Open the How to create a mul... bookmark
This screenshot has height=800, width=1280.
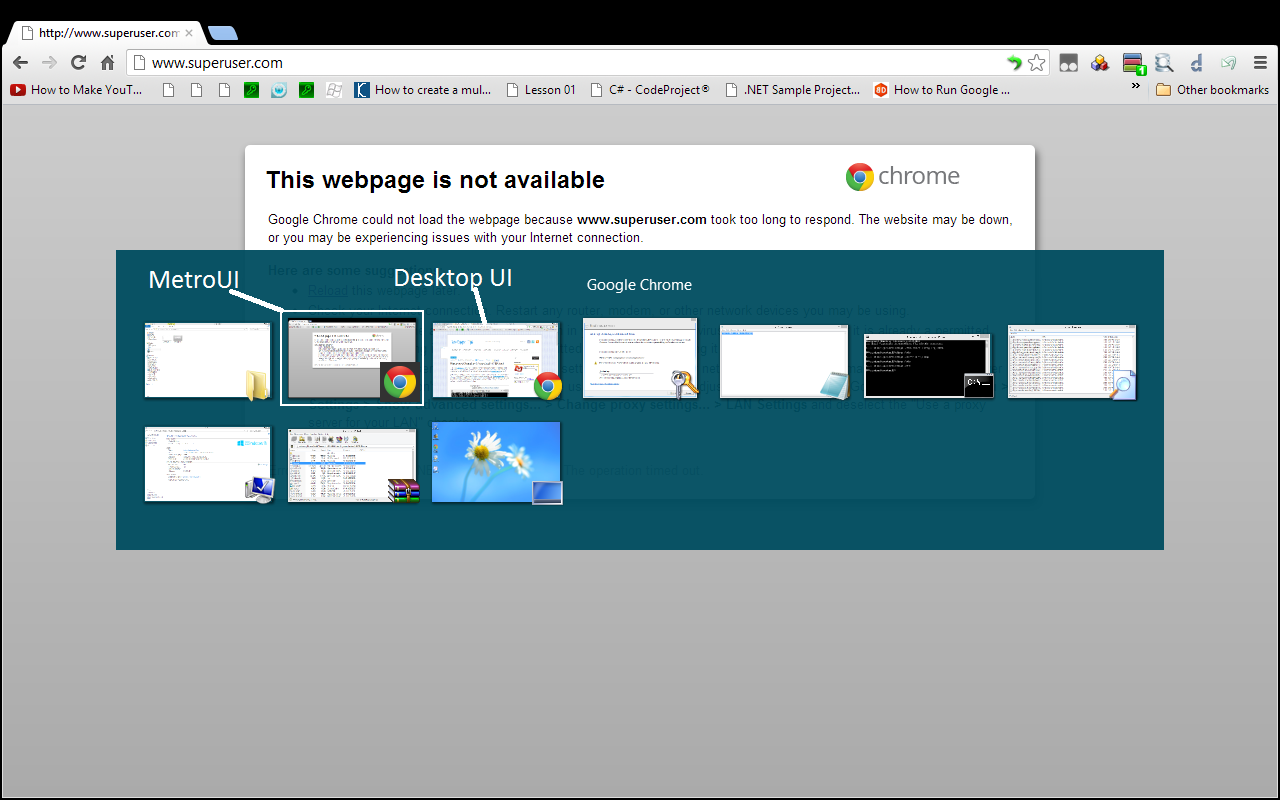(423, 90)
